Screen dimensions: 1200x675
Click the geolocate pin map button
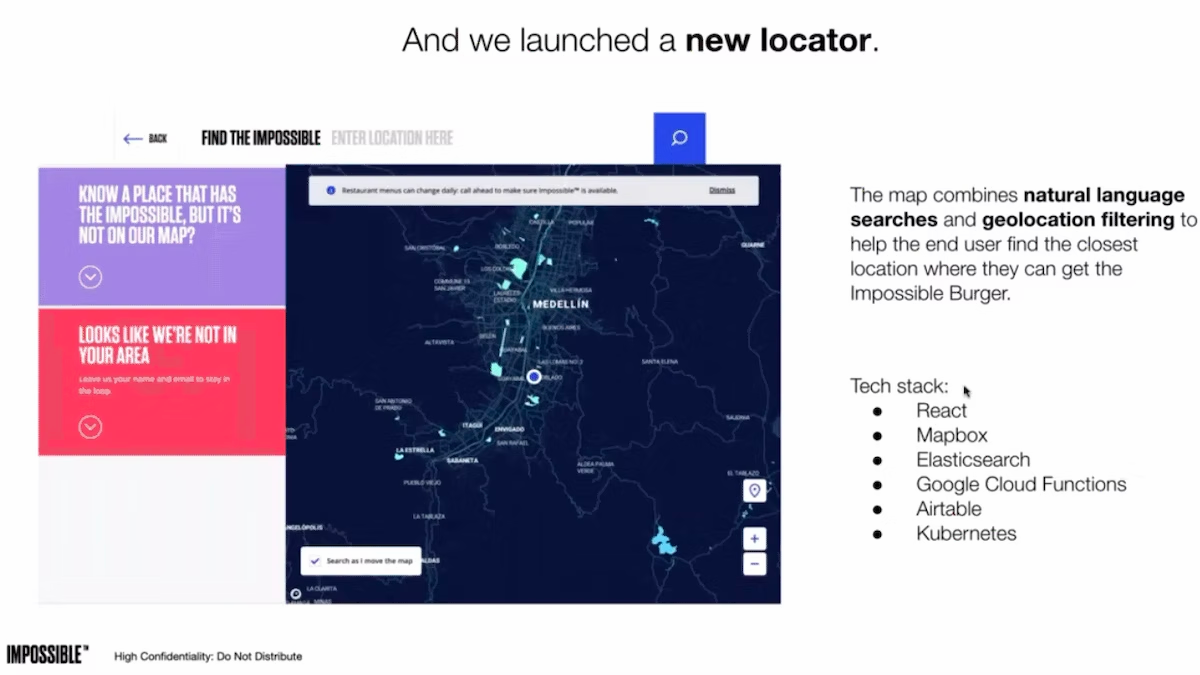[x=755, y=490]
